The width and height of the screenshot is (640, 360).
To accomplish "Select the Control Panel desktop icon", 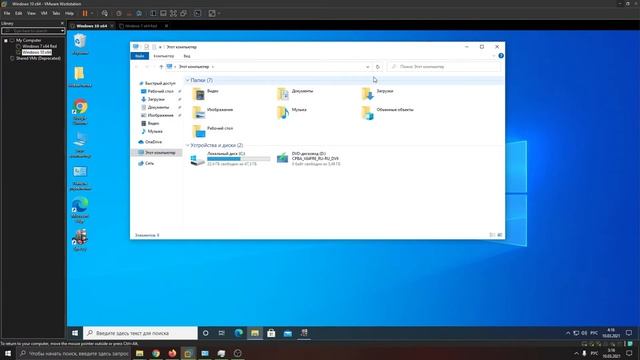I will click(80, 178).
